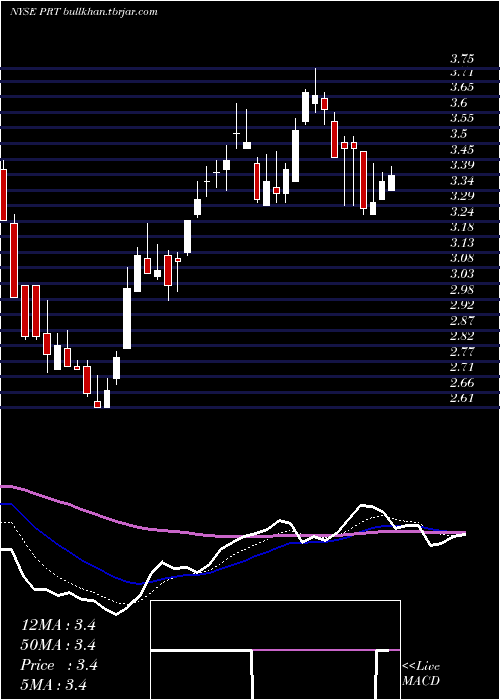Click the 2.77 price axis label
Screen dimensions: 500x700
pos(462,352)
